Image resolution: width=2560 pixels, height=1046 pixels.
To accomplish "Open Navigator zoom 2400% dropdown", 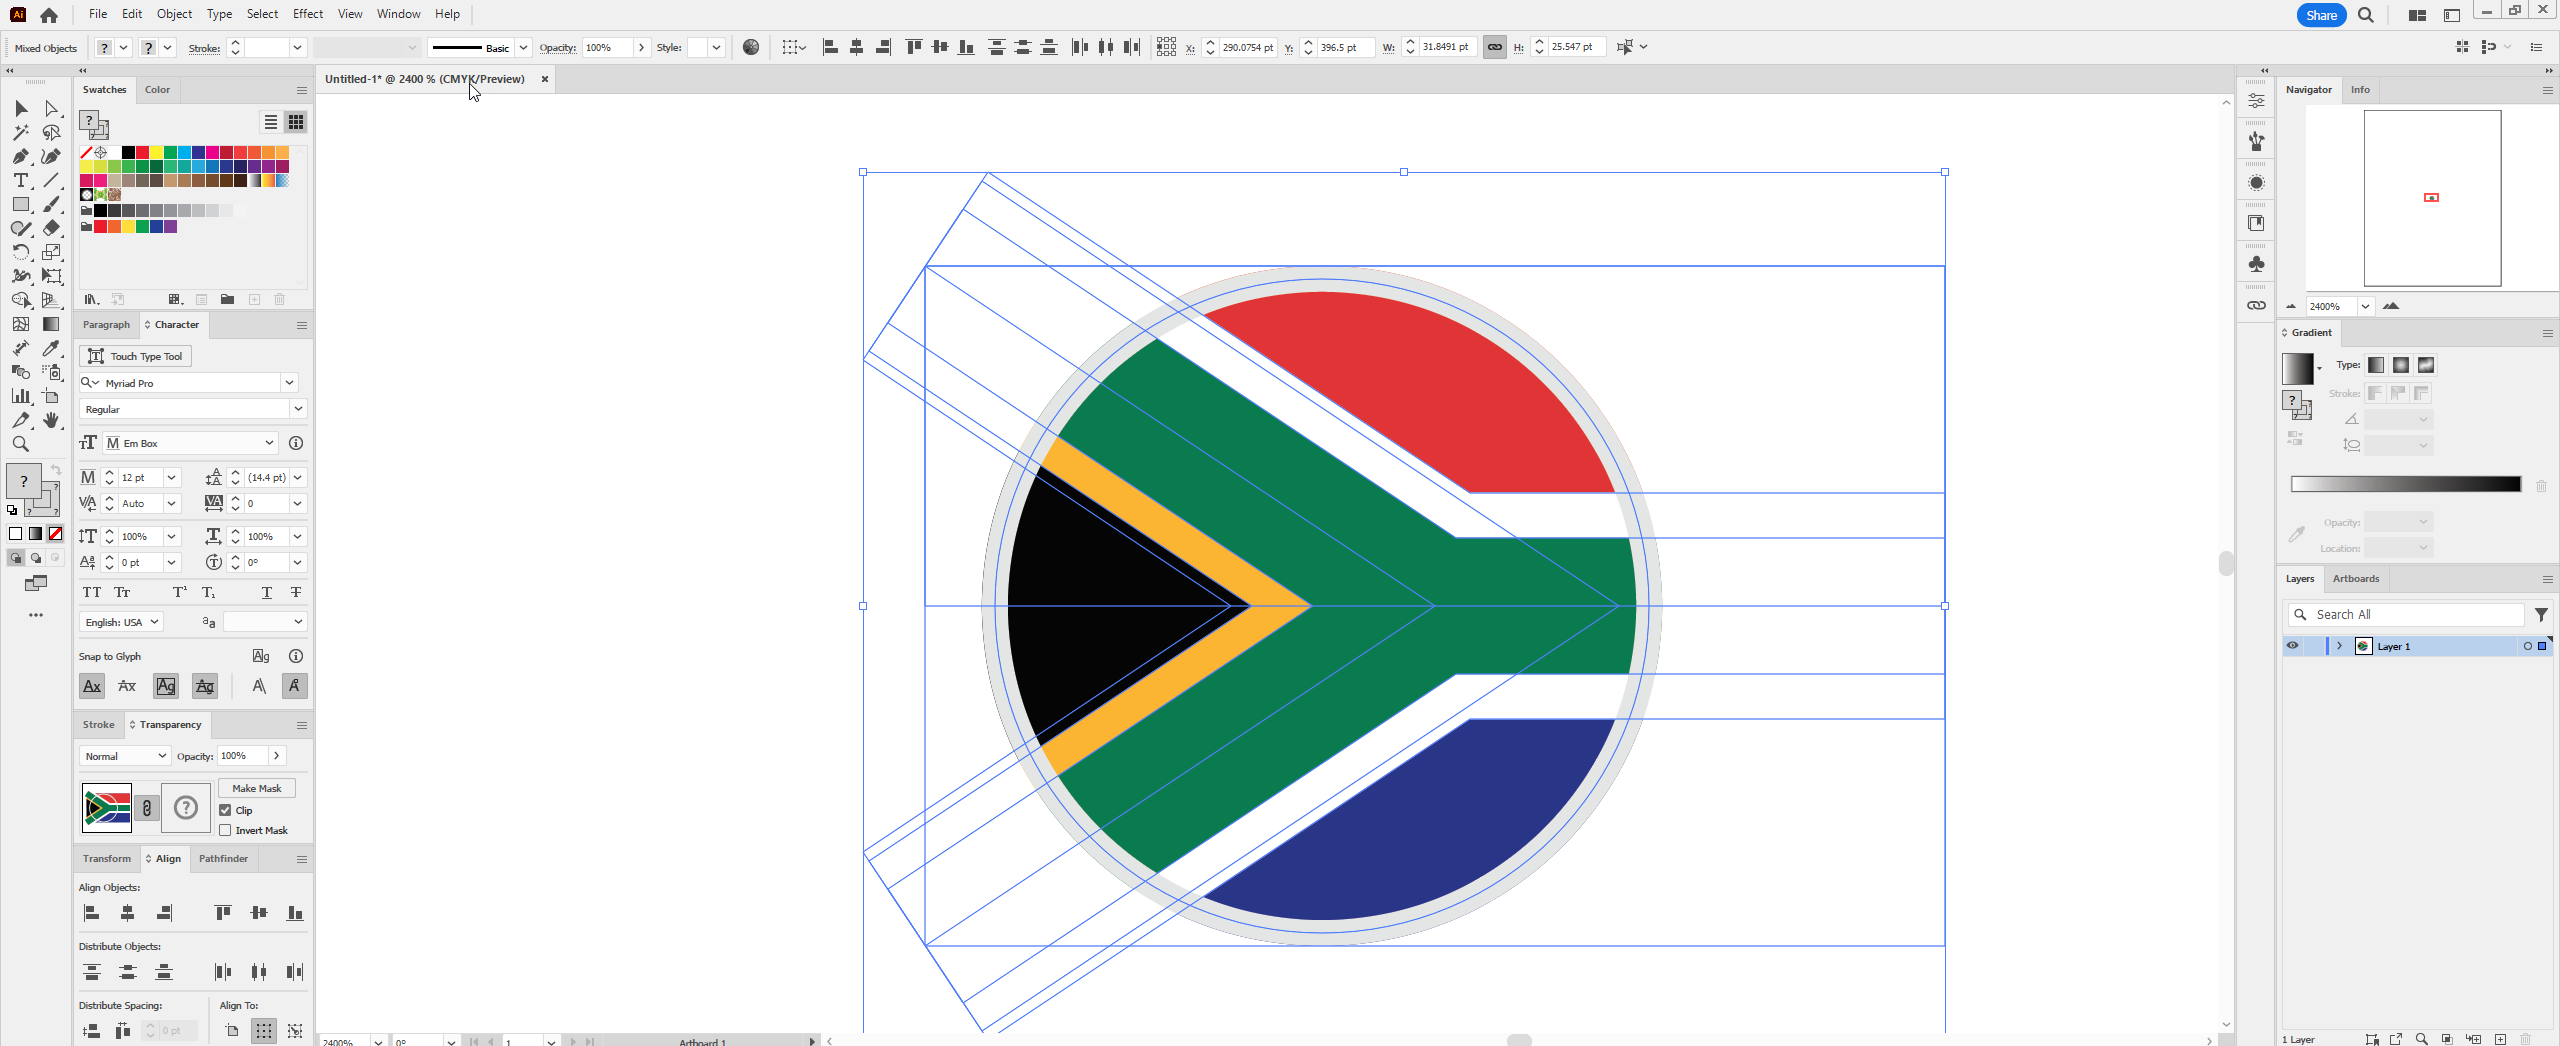I will tap(2366, 307).
